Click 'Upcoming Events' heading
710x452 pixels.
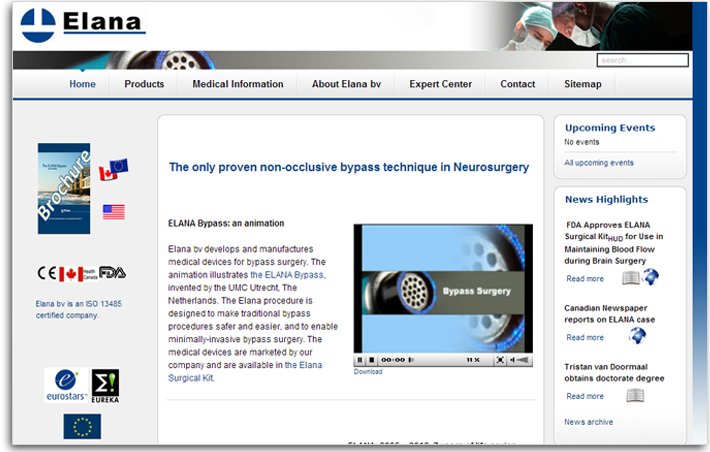(x=610, y=128)
